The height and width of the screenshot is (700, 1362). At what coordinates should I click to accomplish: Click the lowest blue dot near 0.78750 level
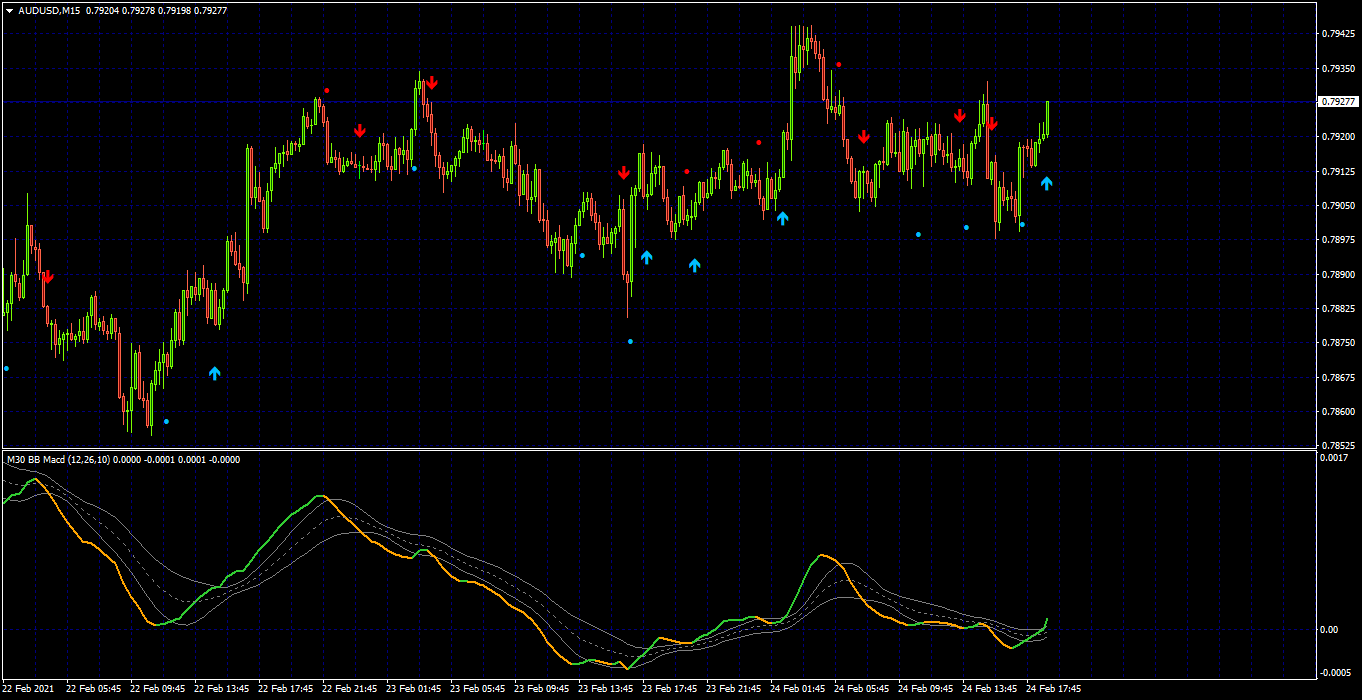pyautogui.click(x=630, y=342)
